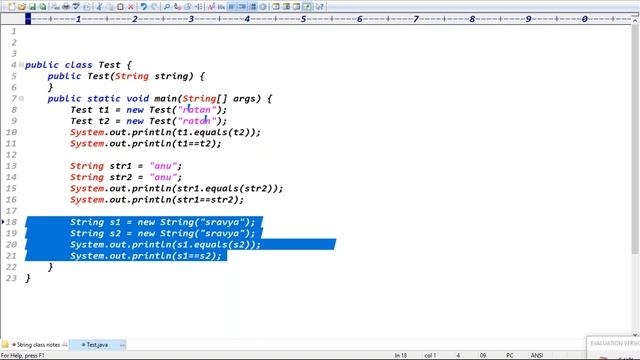Click 'String str2 = "anu";' line

point(126,177)
